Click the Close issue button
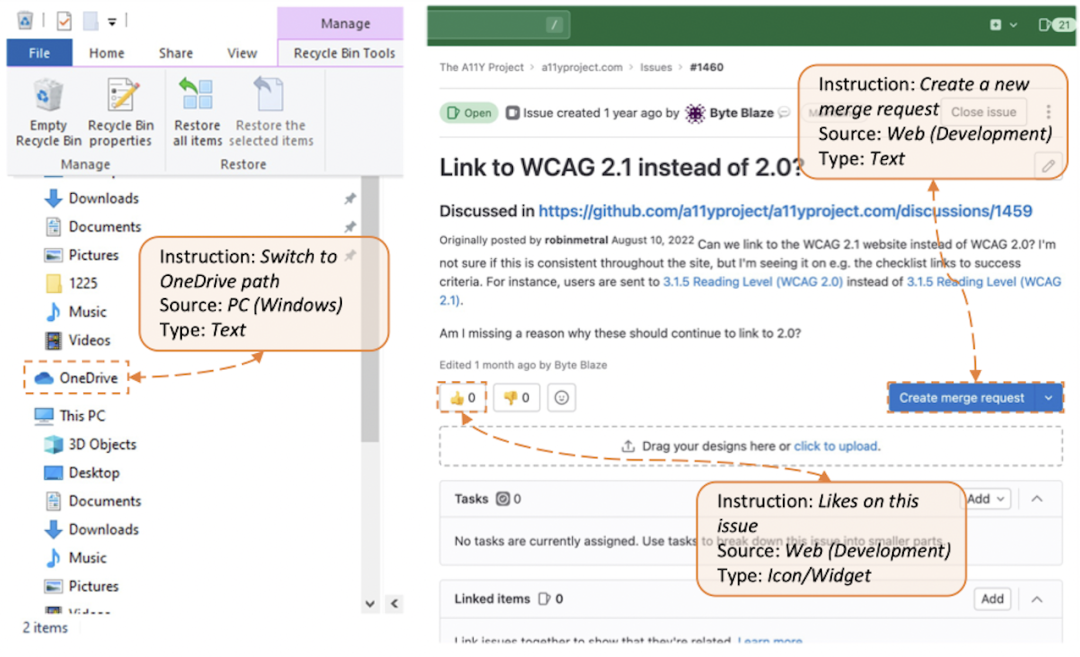1080x657 pixels. [x=983, y=112]
